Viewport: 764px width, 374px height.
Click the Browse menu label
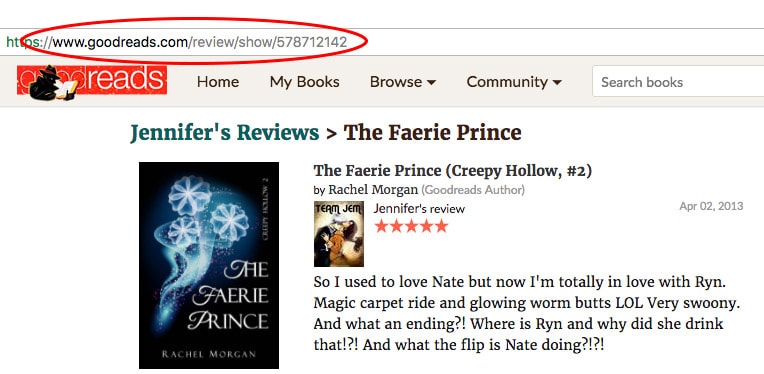pyautogui.click(x=396, y=82)
